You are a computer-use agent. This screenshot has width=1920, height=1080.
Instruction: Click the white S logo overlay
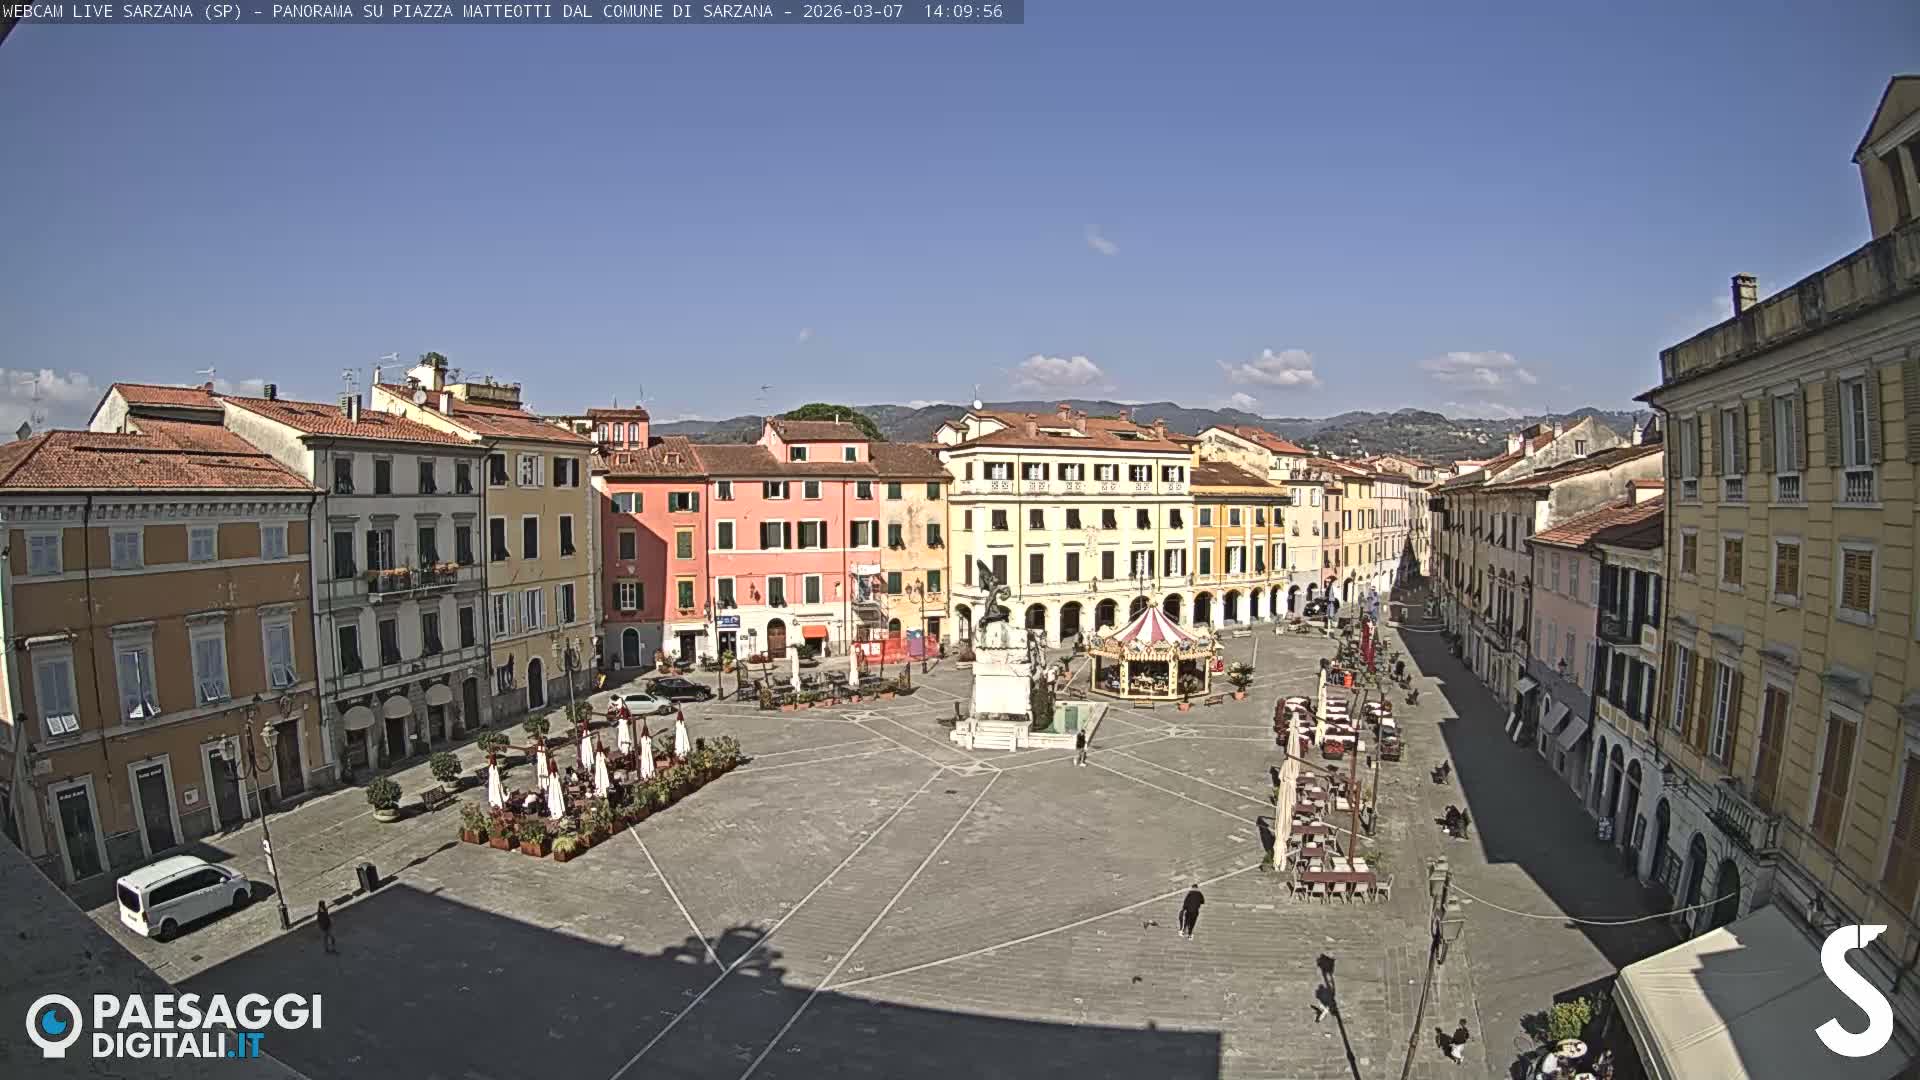click(x=1854, y=990)
